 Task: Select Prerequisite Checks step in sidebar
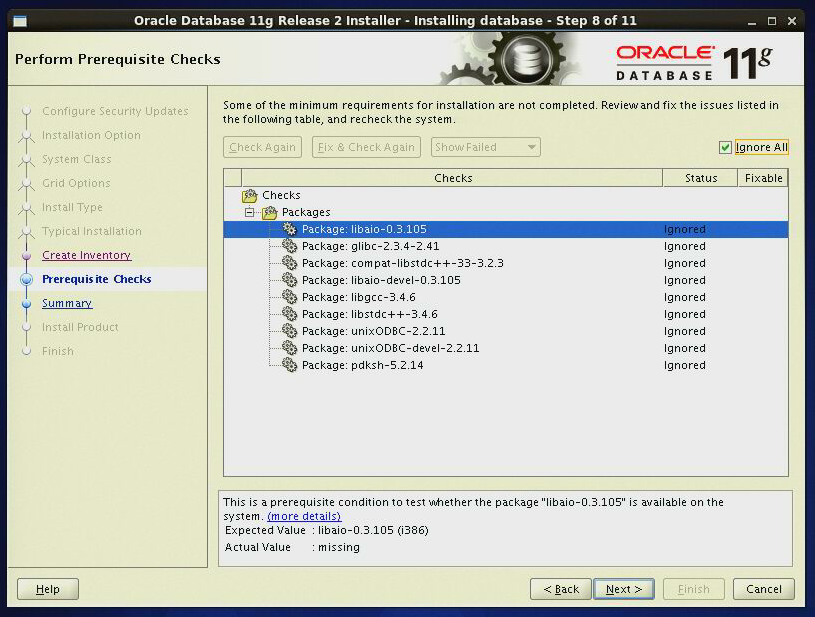coord(97,279)
